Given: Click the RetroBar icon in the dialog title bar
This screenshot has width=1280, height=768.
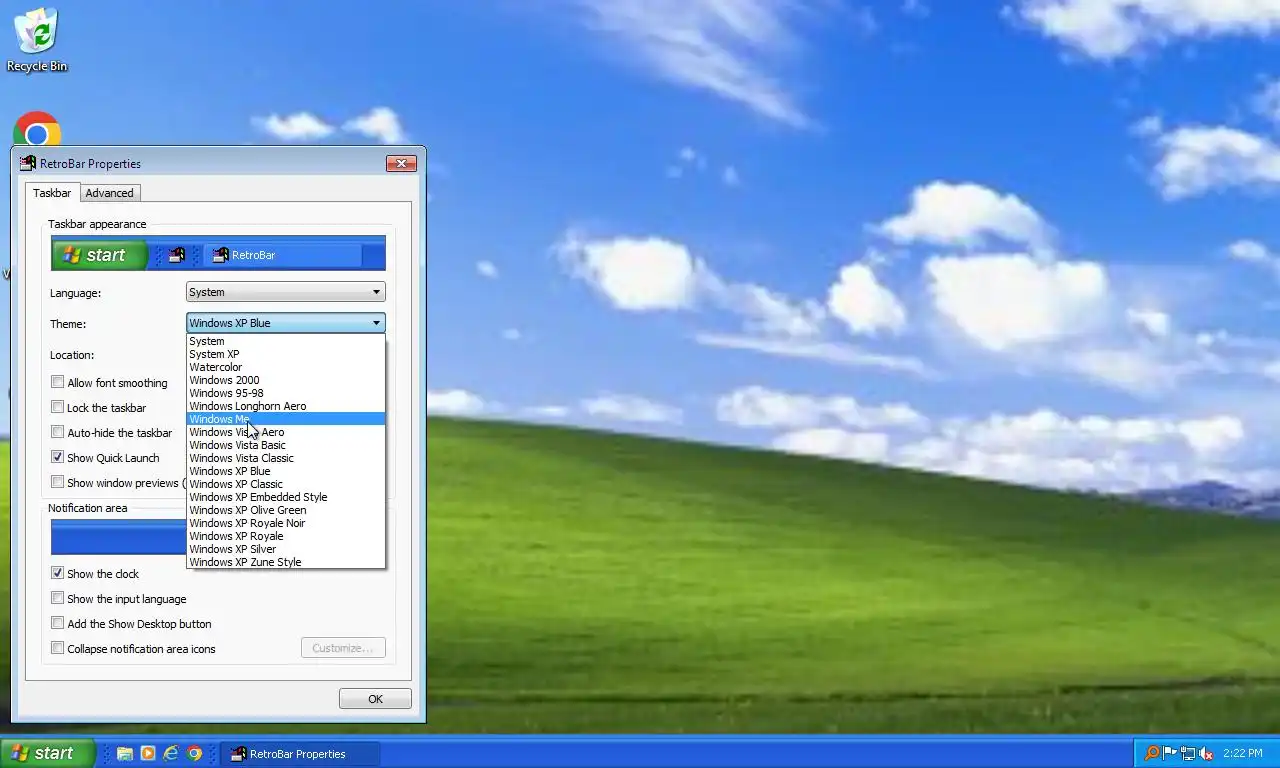Looking at the screenshot, I should [x=28, y=163].
